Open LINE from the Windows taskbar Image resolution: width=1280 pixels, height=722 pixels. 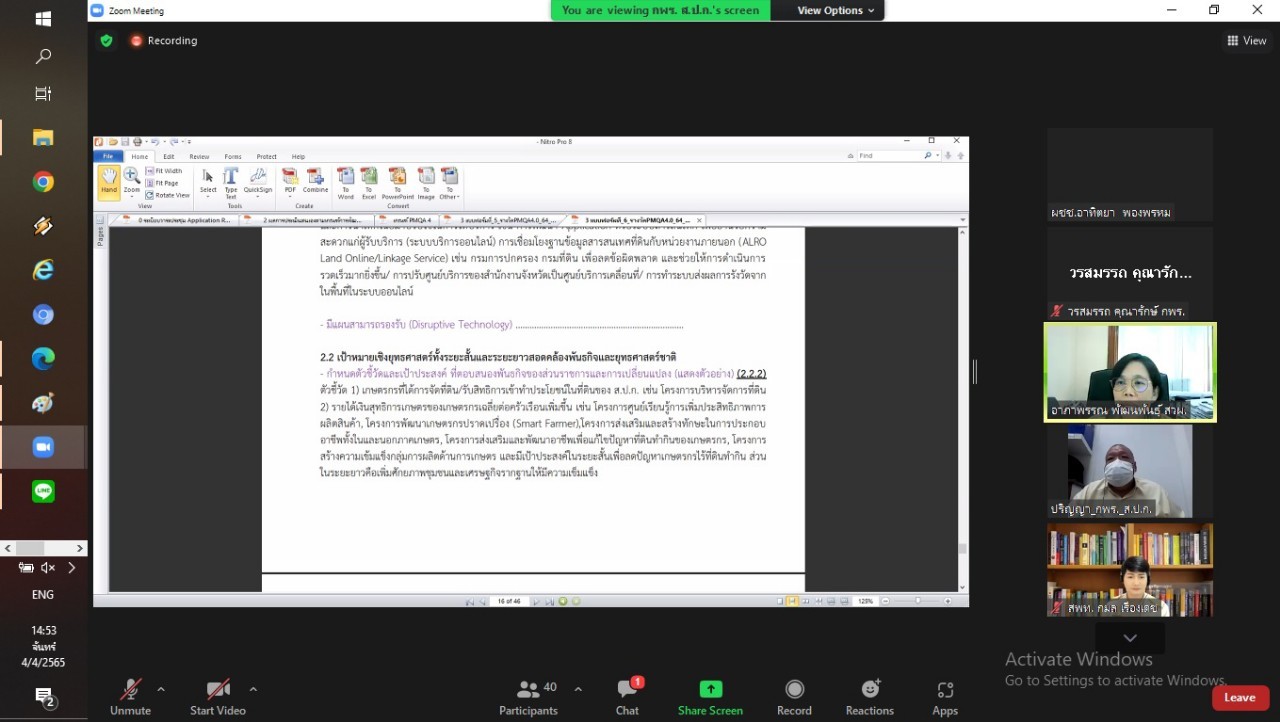tap(43, 491)
